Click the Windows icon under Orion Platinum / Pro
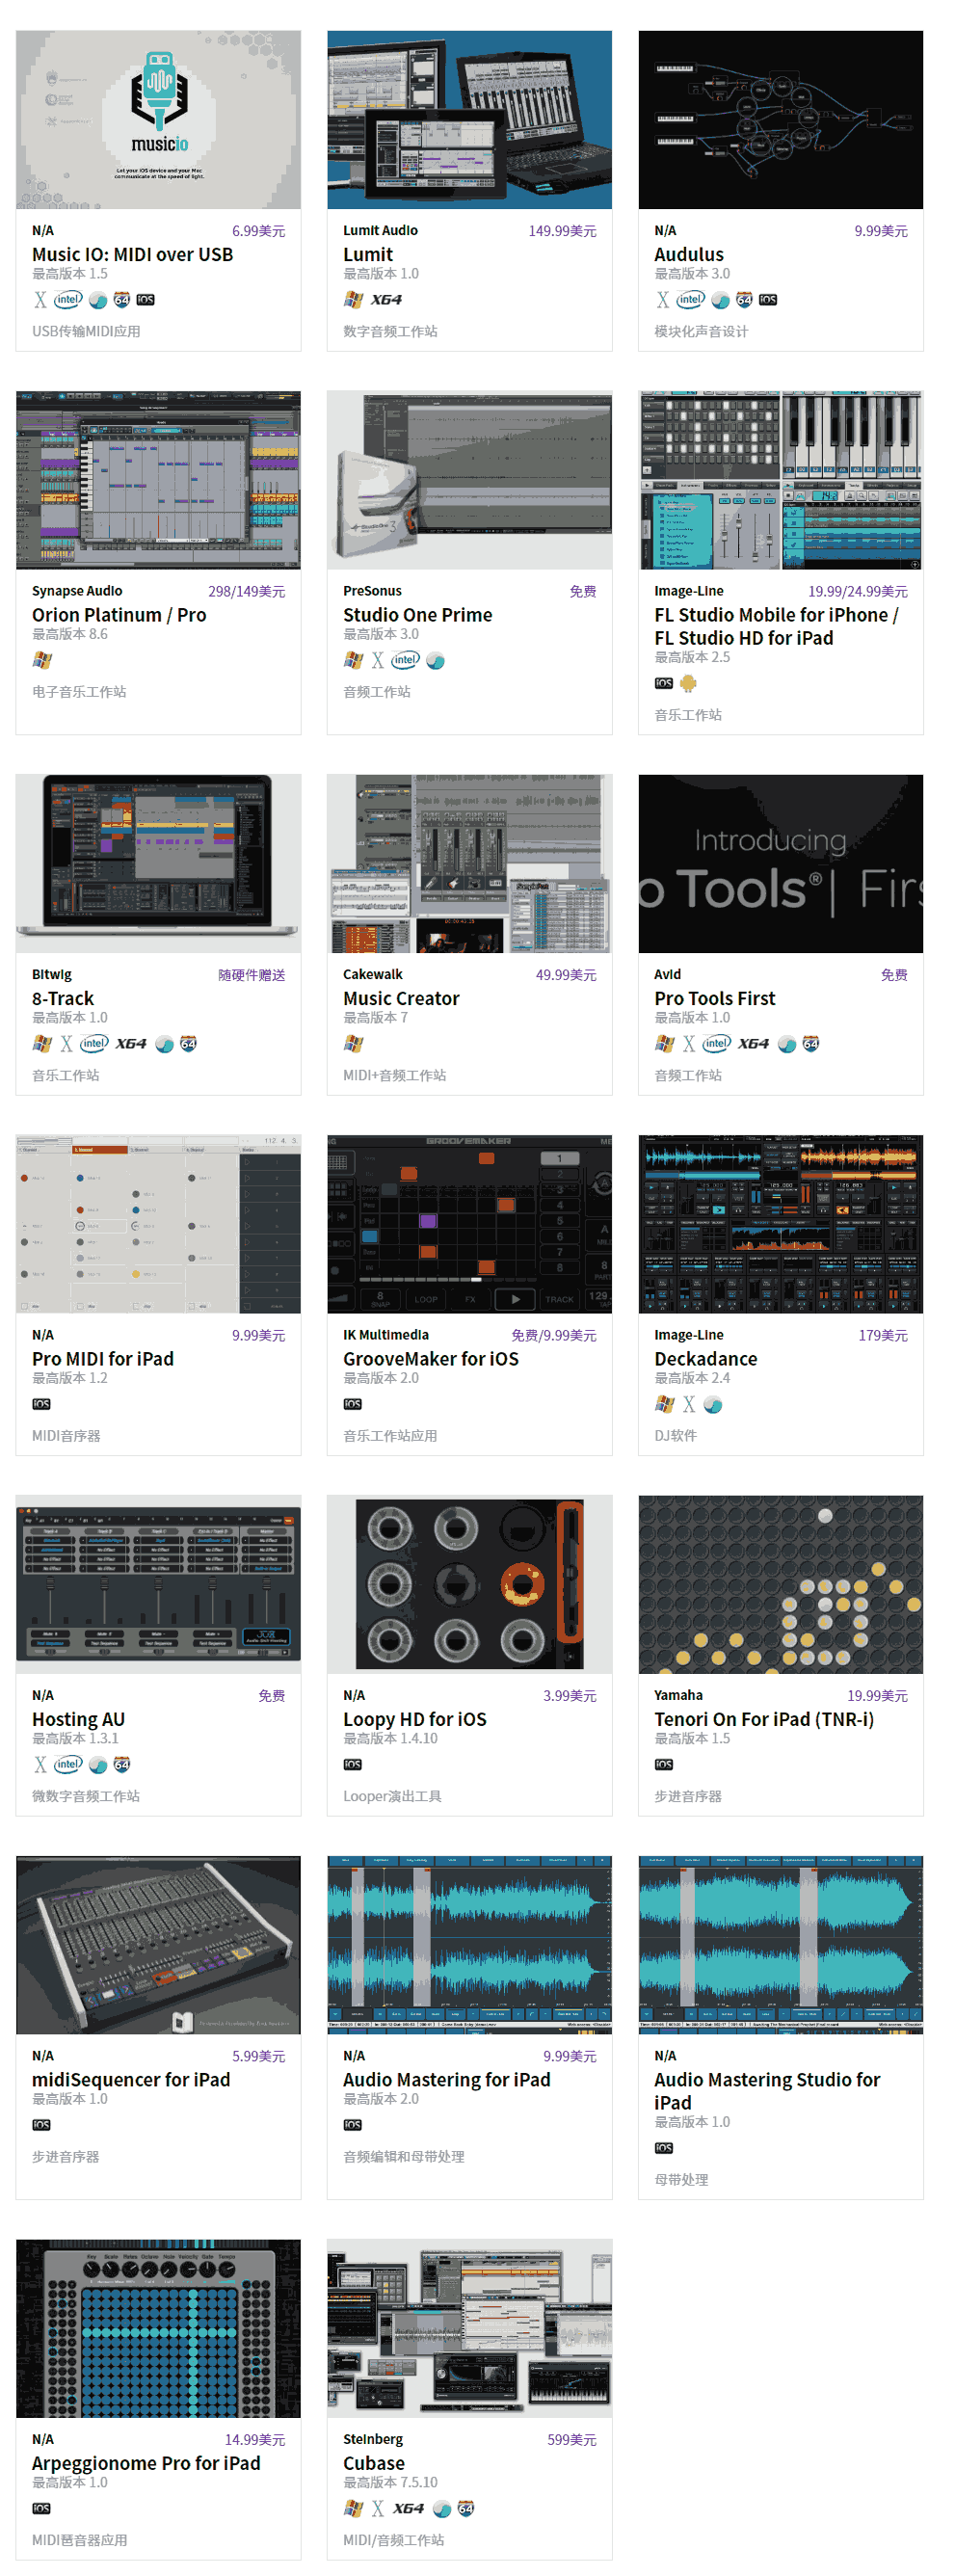 coord(42,660)
